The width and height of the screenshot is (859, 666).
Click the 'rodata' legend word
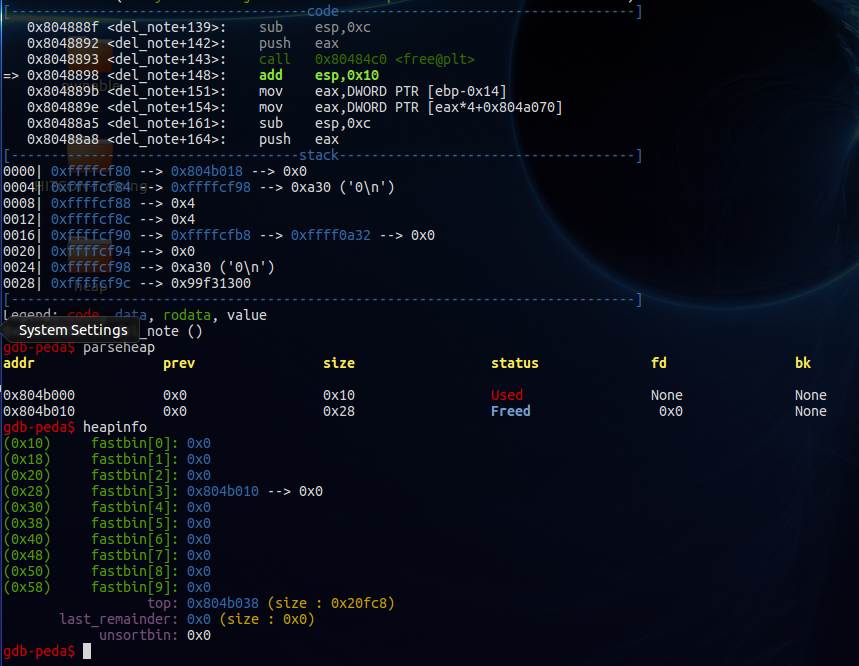click(187, 315)
